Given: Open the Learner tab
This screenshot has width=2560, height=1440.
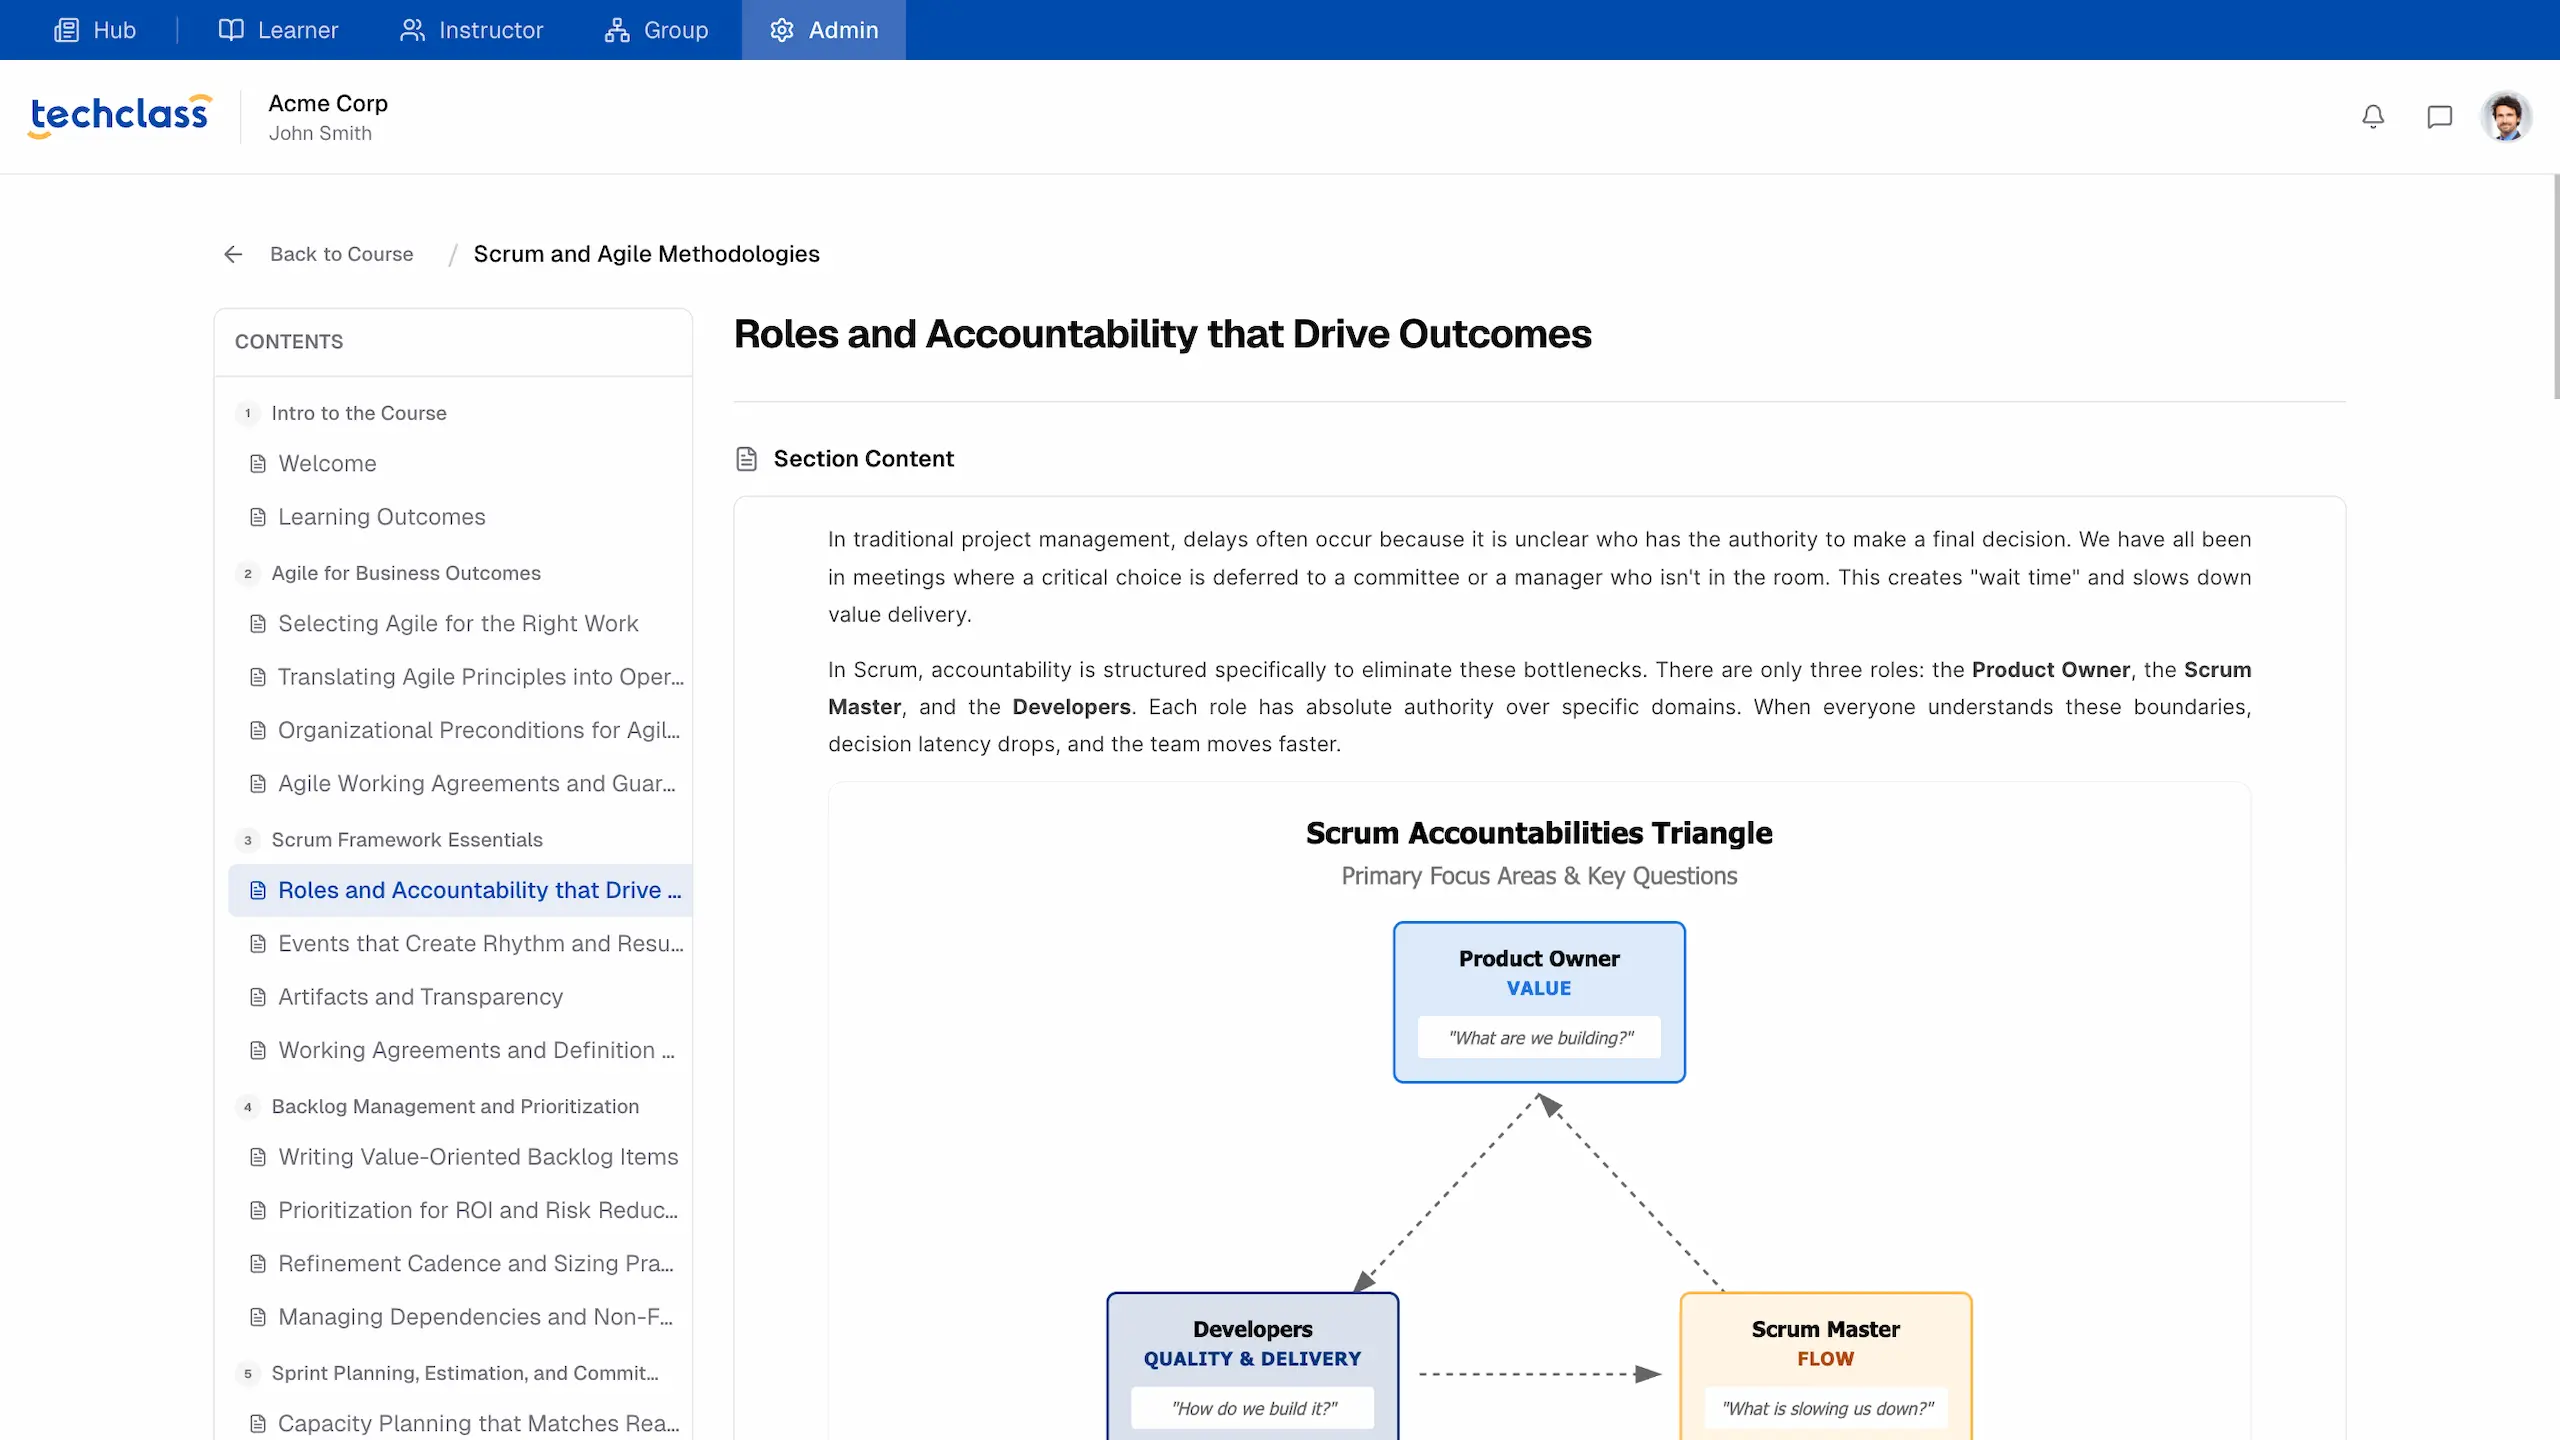Looking at the screenshot, I should coord(278,30).
